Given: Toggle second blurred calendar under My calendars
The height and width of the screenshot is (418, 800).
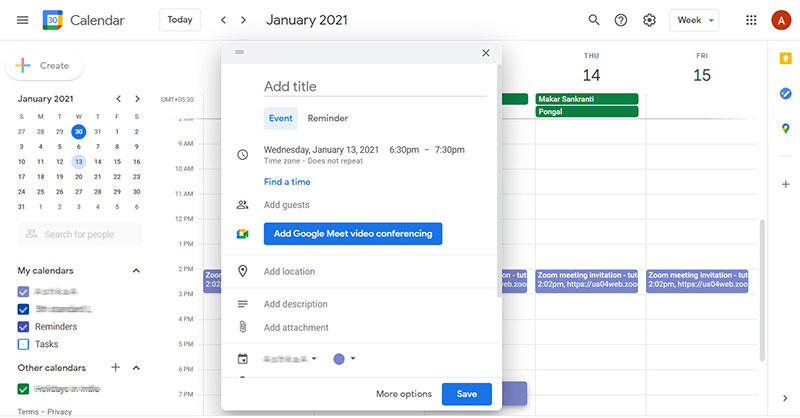Looking at the screenshot, I should pos(23,309).
